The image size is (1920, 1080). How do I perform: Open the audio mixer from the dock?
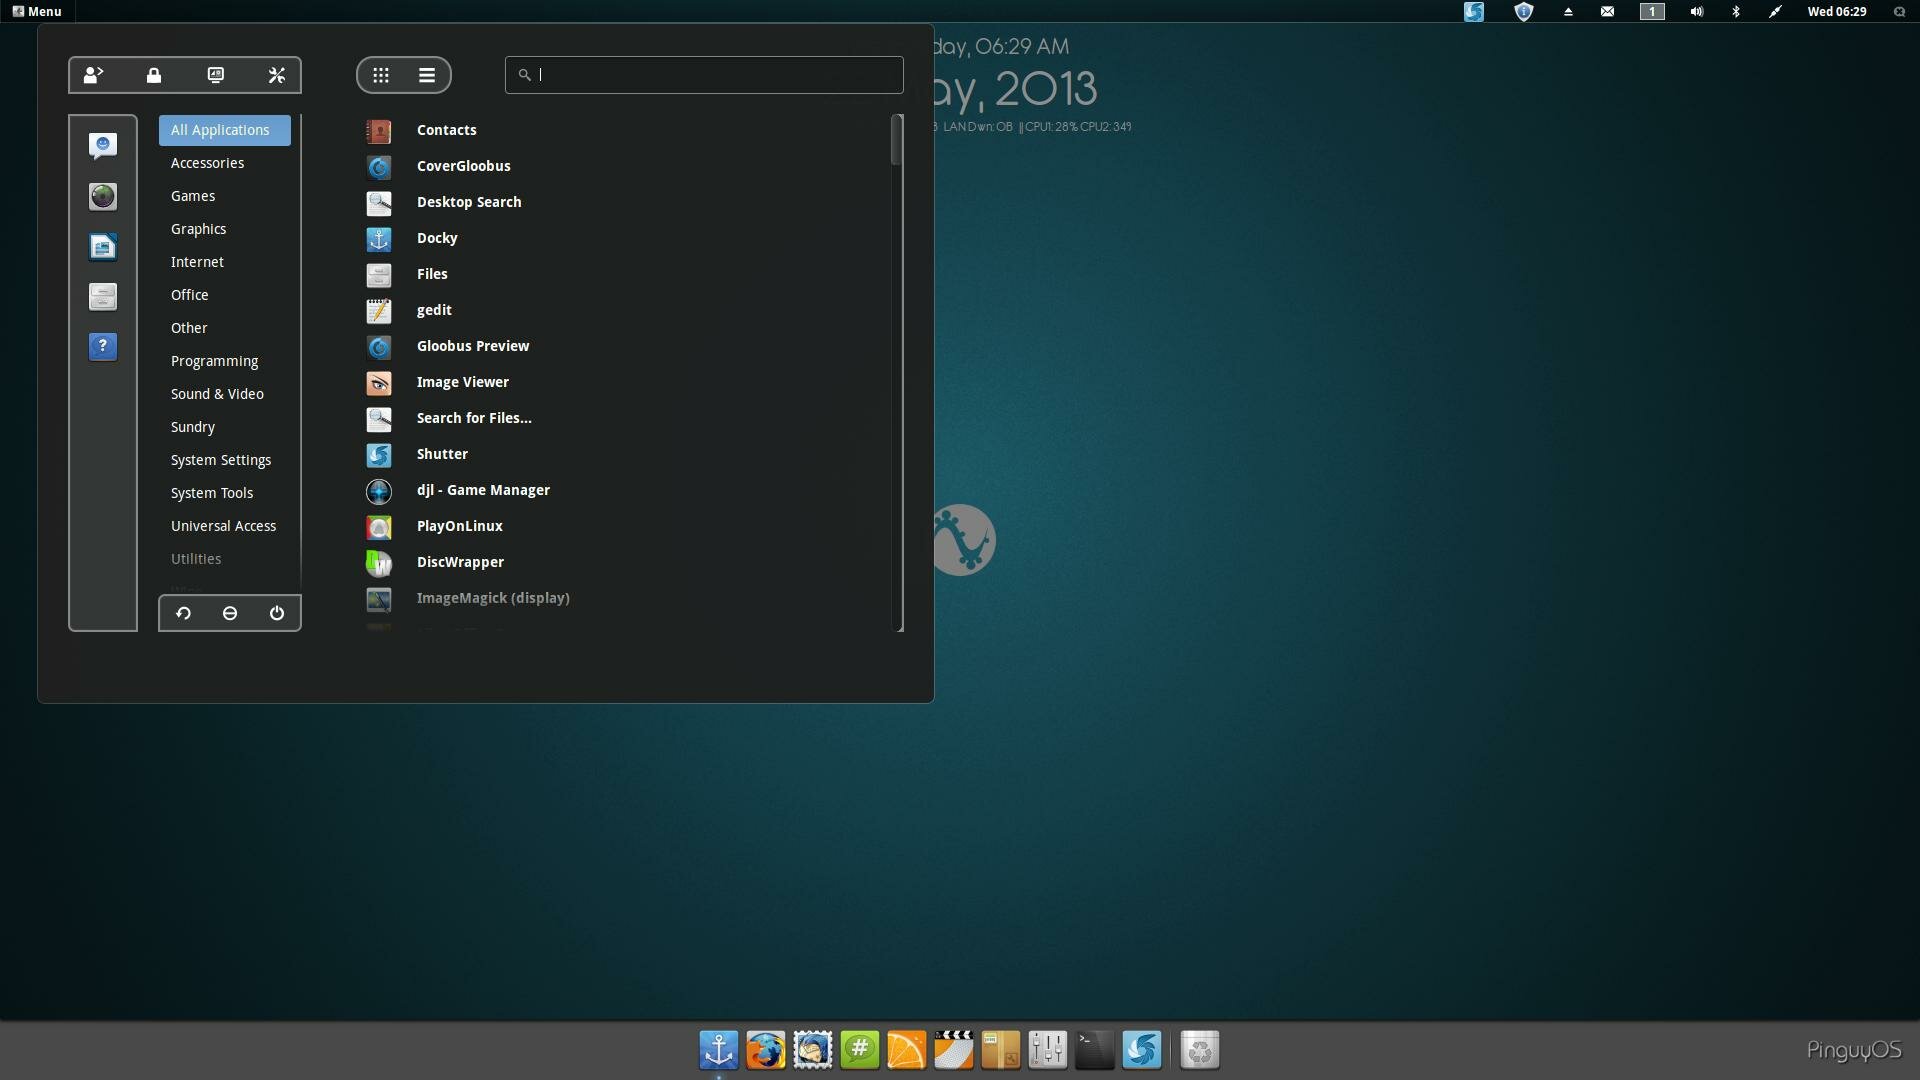(x=1048, y=1049)
